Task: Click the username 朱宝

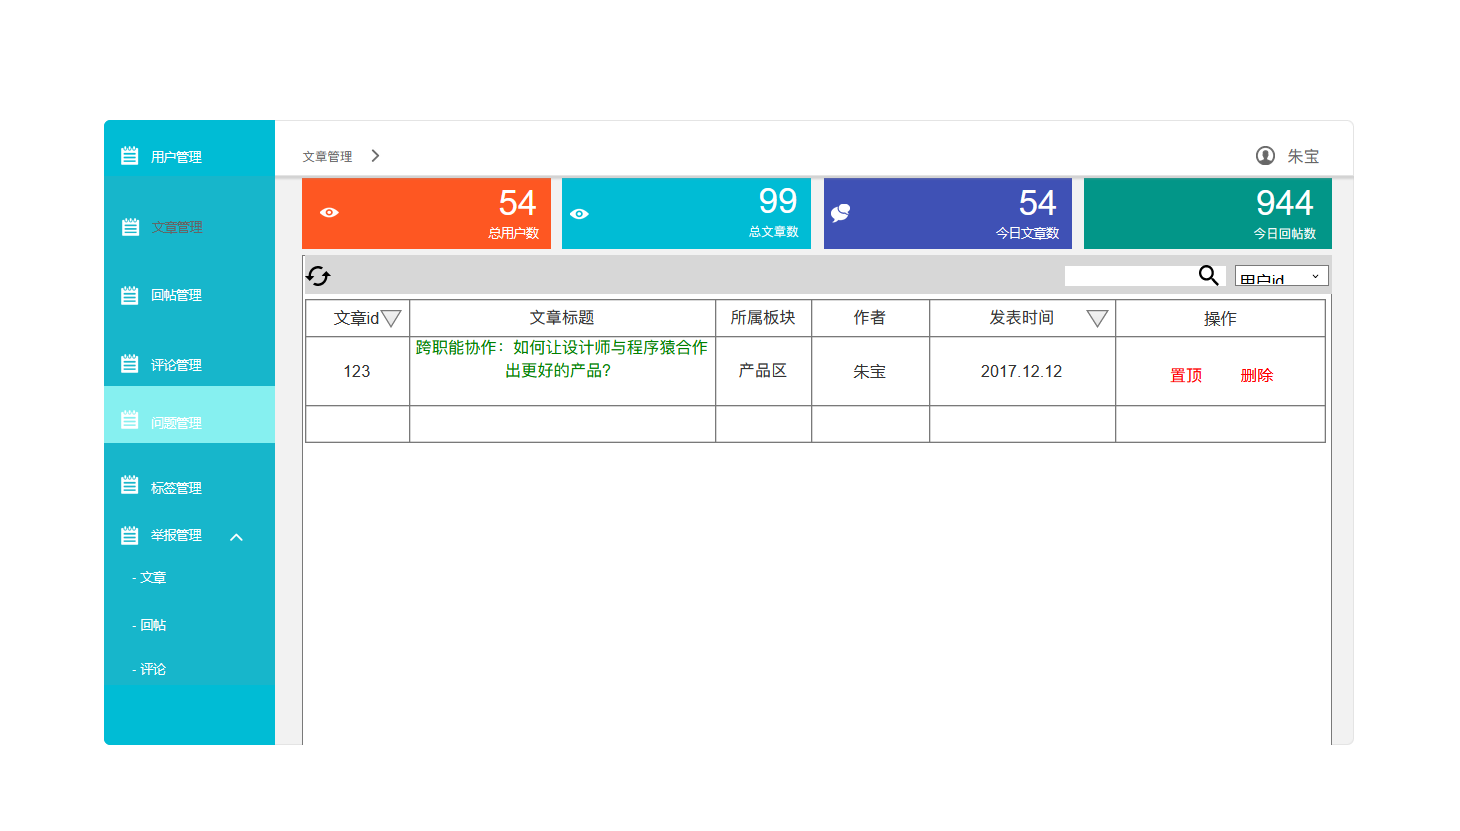Action: [x=1303, y=156]
